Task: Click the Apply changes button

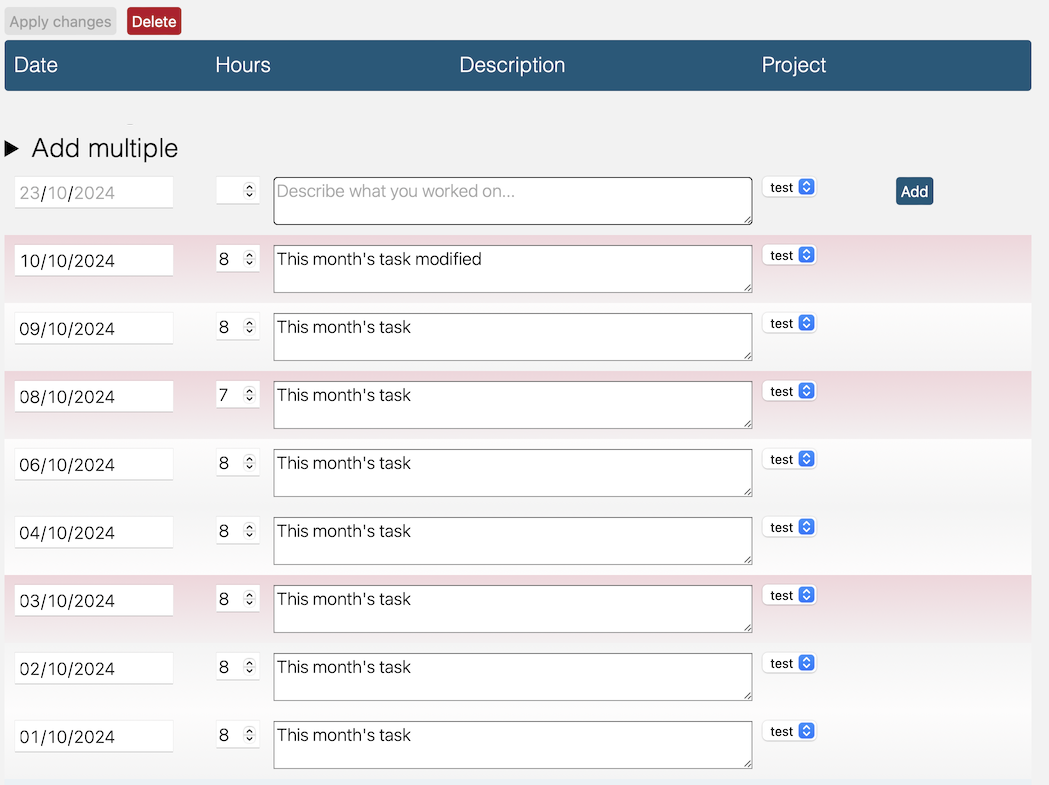Action: pyautogui.click(x=60, y=21)
